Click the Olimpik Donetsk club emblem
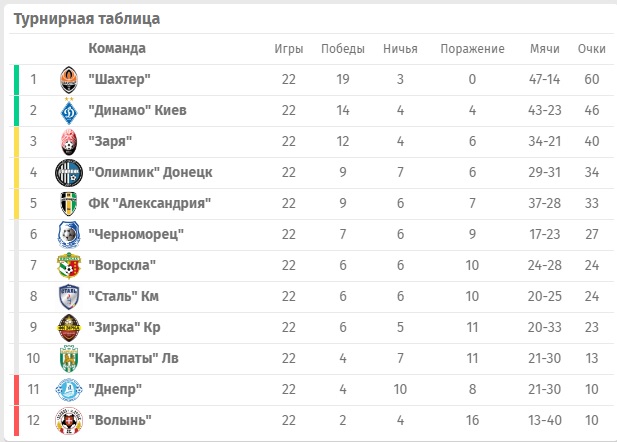The width and height of the screenshot is (617, 442). [68, 173]
